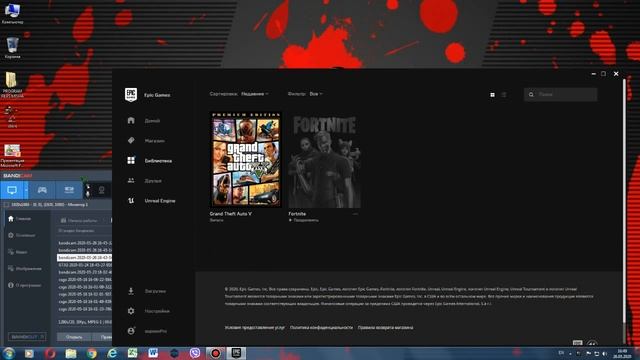Open Bandicam Изображения image tab

point(25,269)
